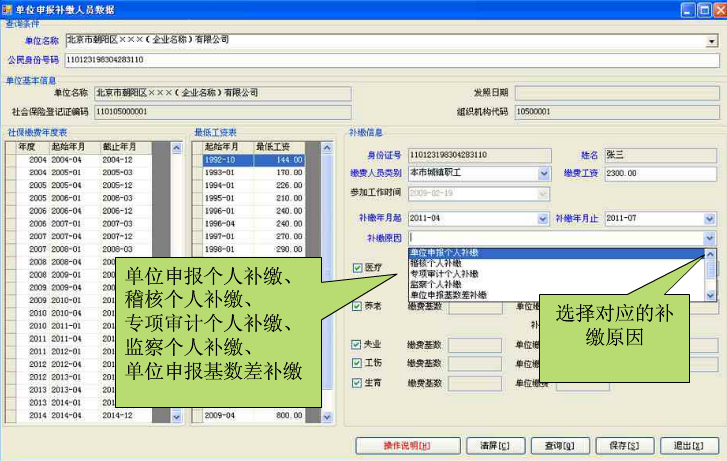Click the 失业 缴费基数 field
Image resolution: width=727 pixels, height=461 pixels.
[475, 346]
